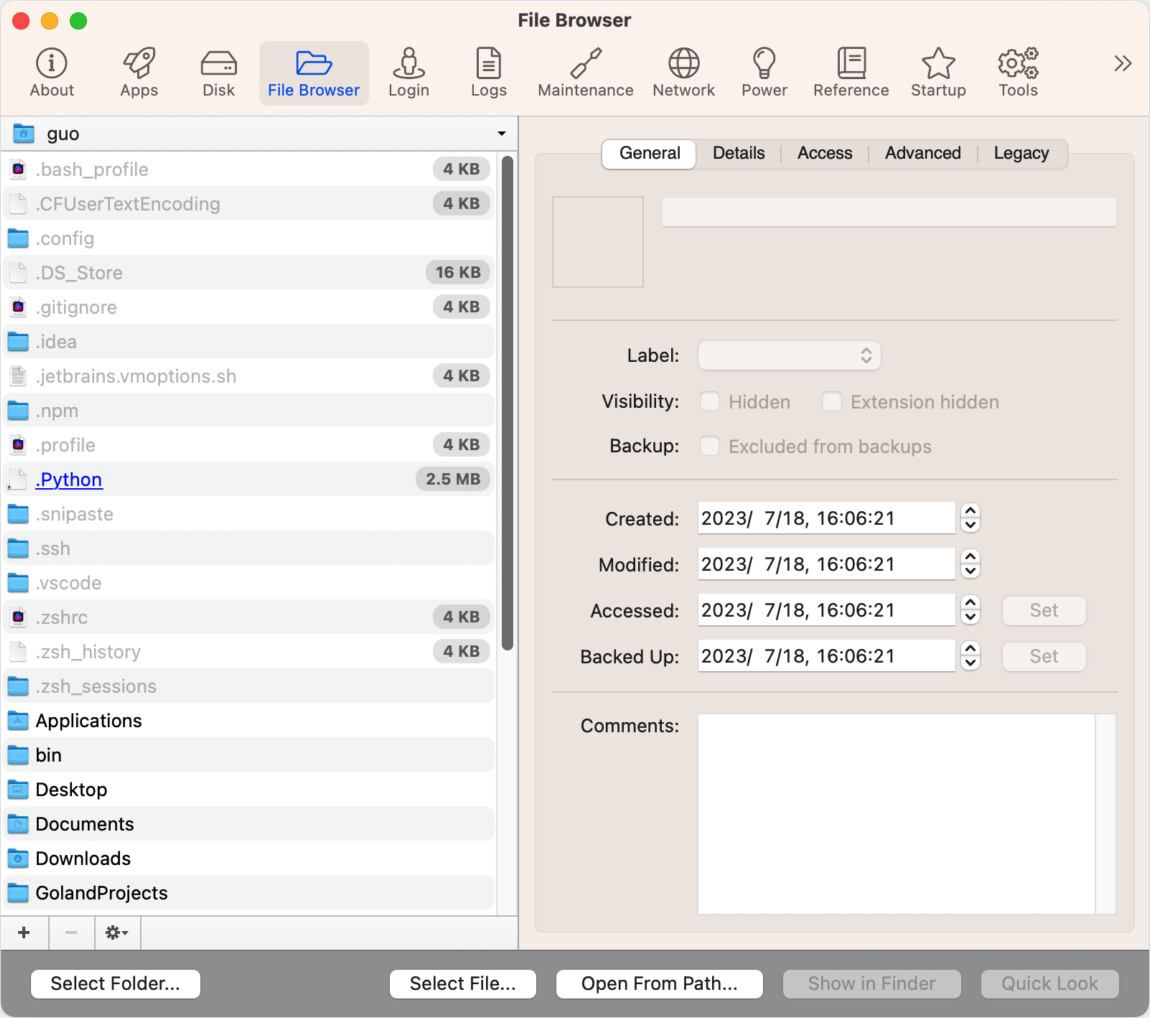Click the file name field at top

(x=889, y=211)
